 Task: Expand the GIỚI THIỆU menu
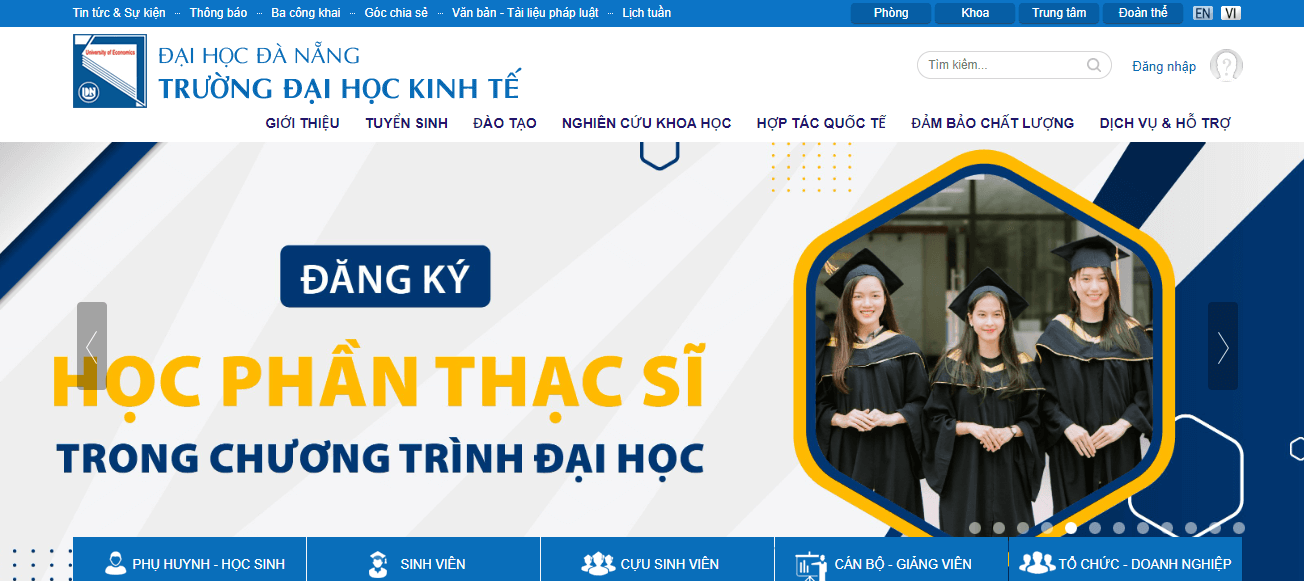[301, 122]
